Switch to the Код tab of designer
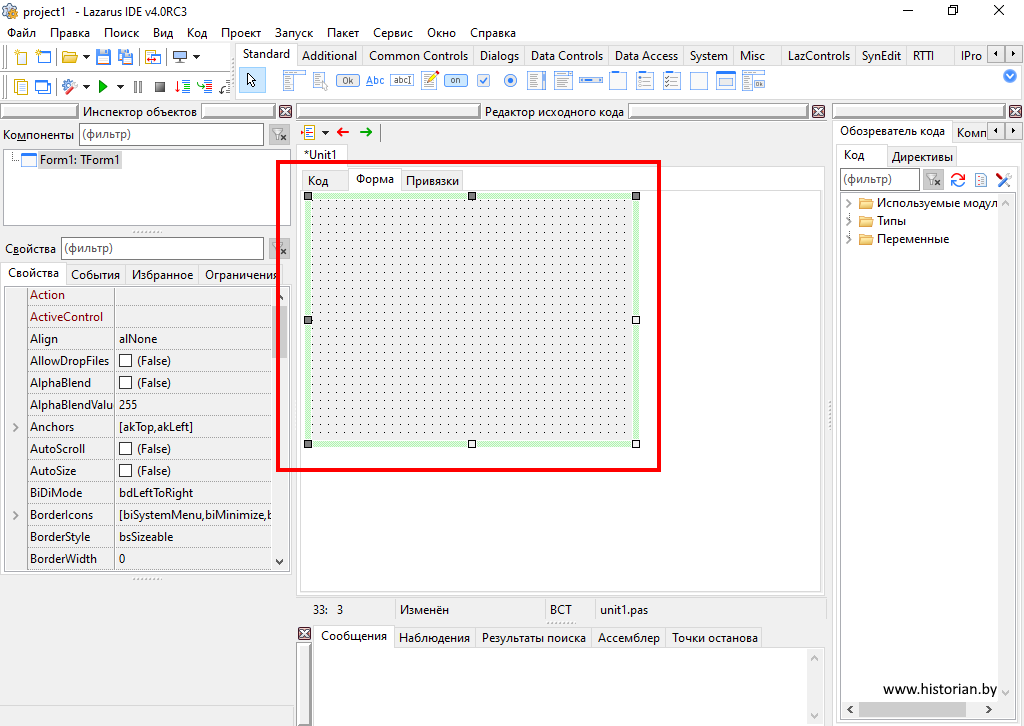The height and width of the screenshot is (726, 1024). click(318, 181)
